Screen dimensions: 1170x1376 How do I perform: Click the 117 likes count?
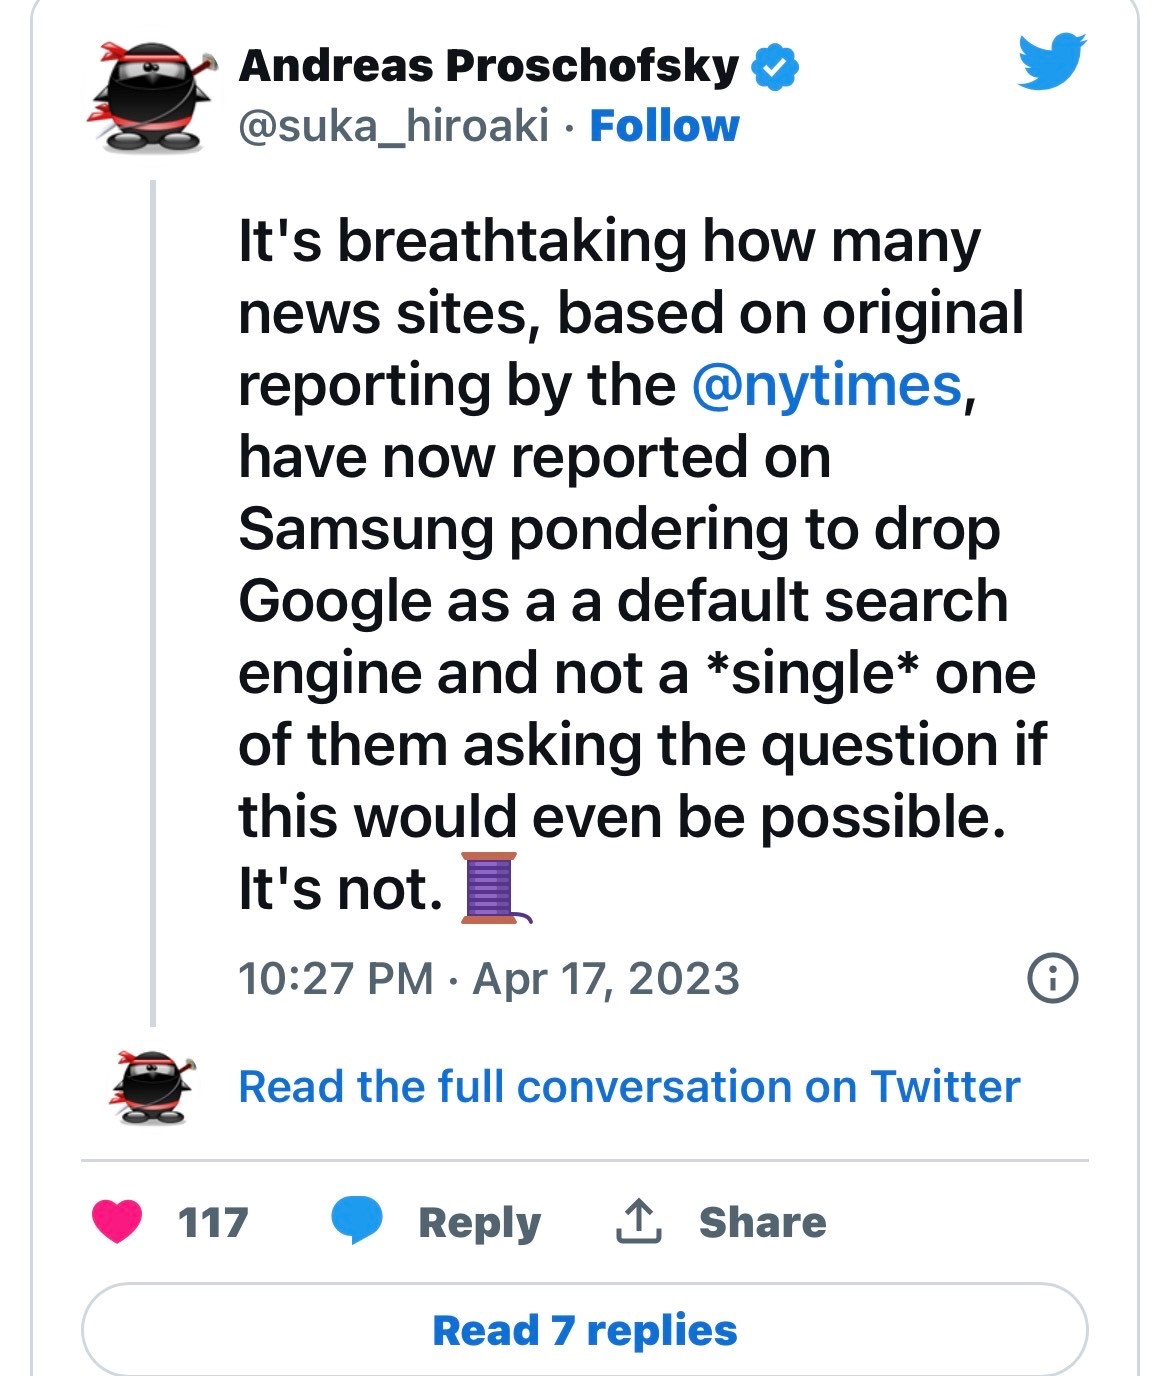pos(212,1222)
